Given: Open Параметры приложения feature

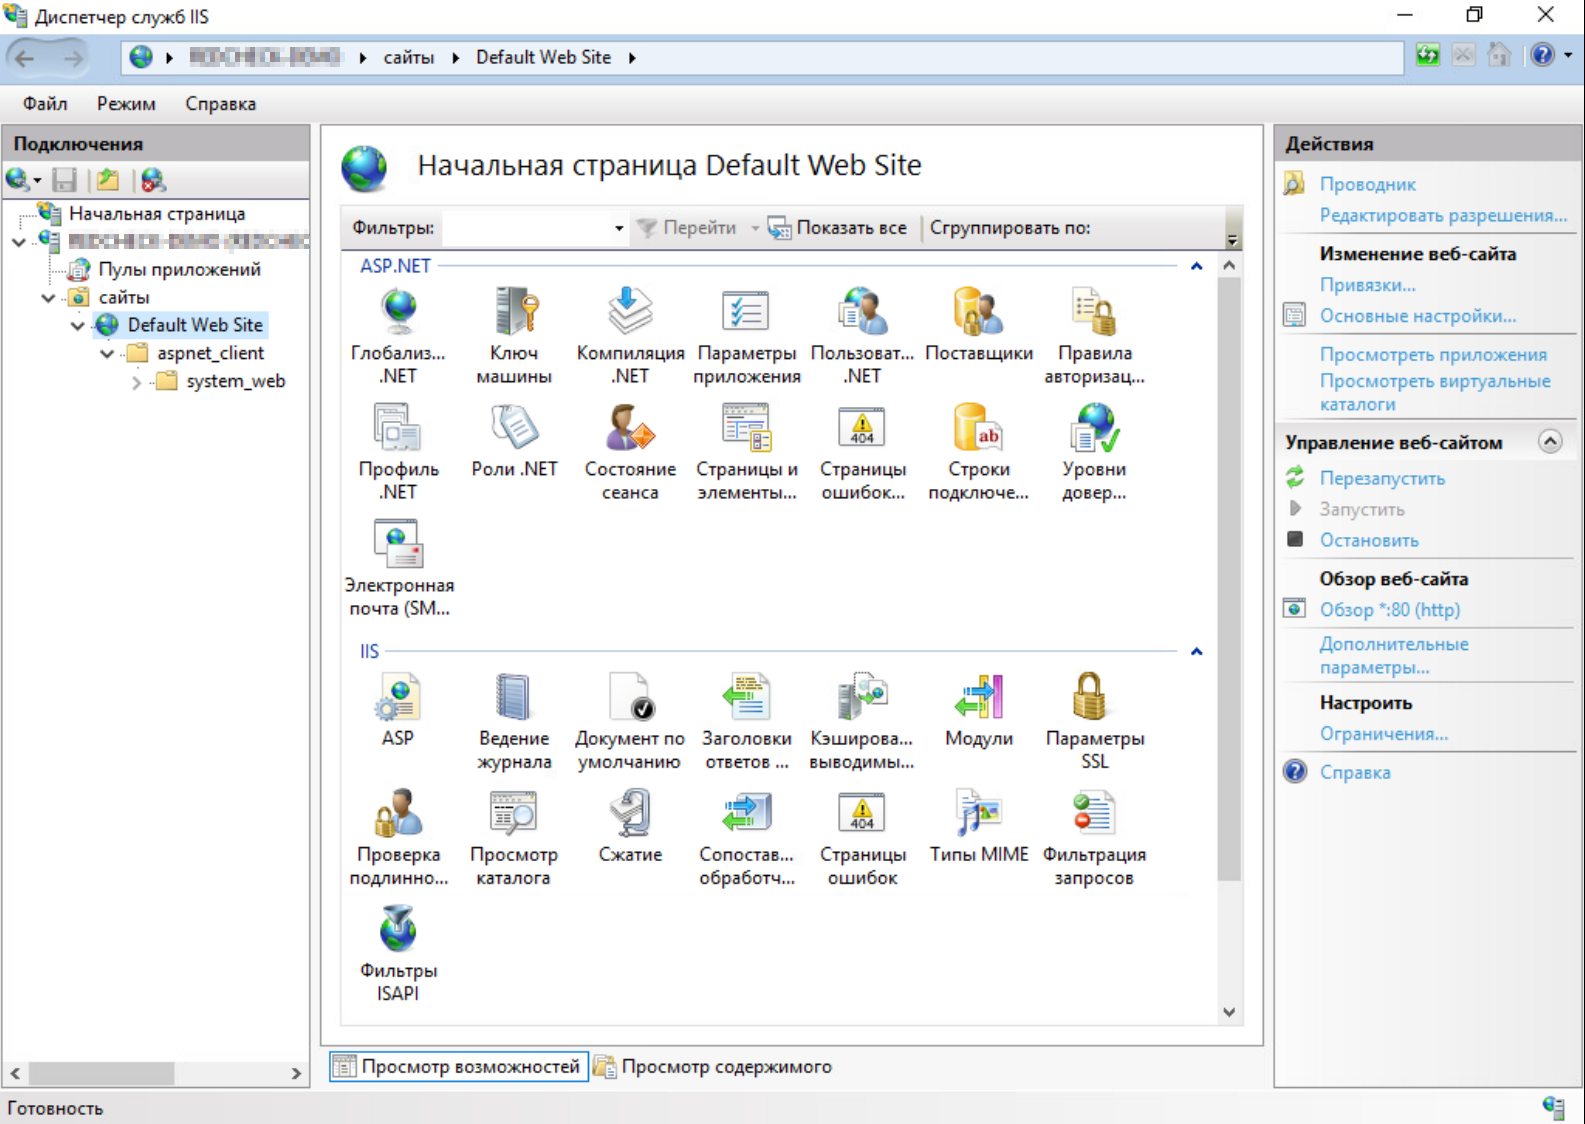Looking at the screenshot, I should pyautogui.click(x=746, y=335).
